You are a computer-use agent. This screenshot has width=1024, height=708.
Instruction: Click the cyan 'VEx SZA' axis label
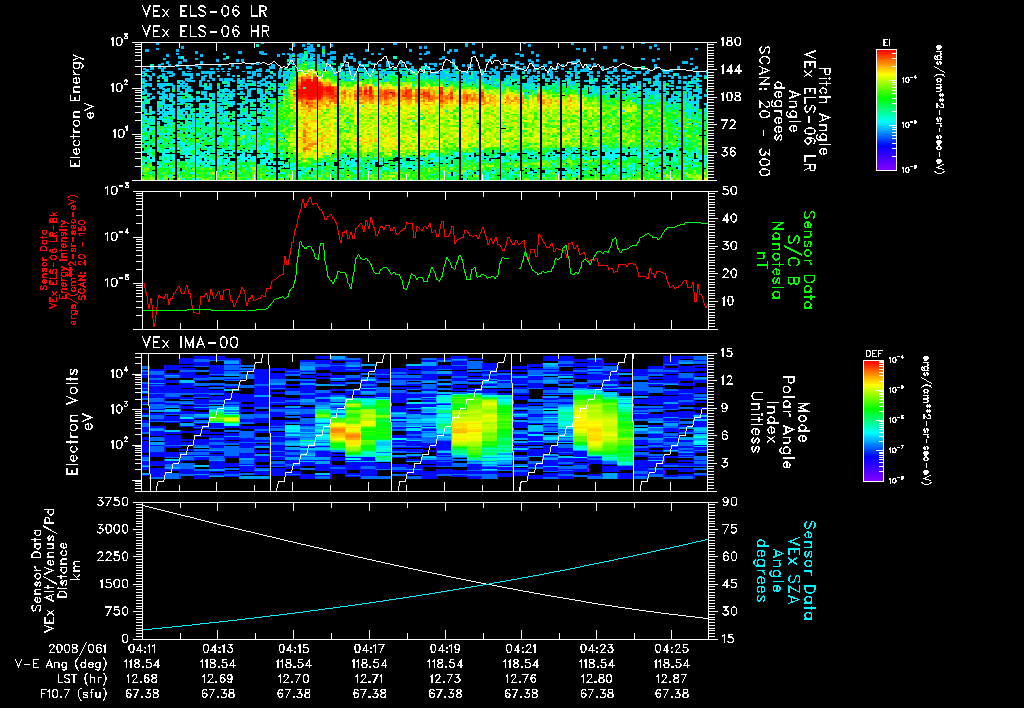tap(794, 570)
